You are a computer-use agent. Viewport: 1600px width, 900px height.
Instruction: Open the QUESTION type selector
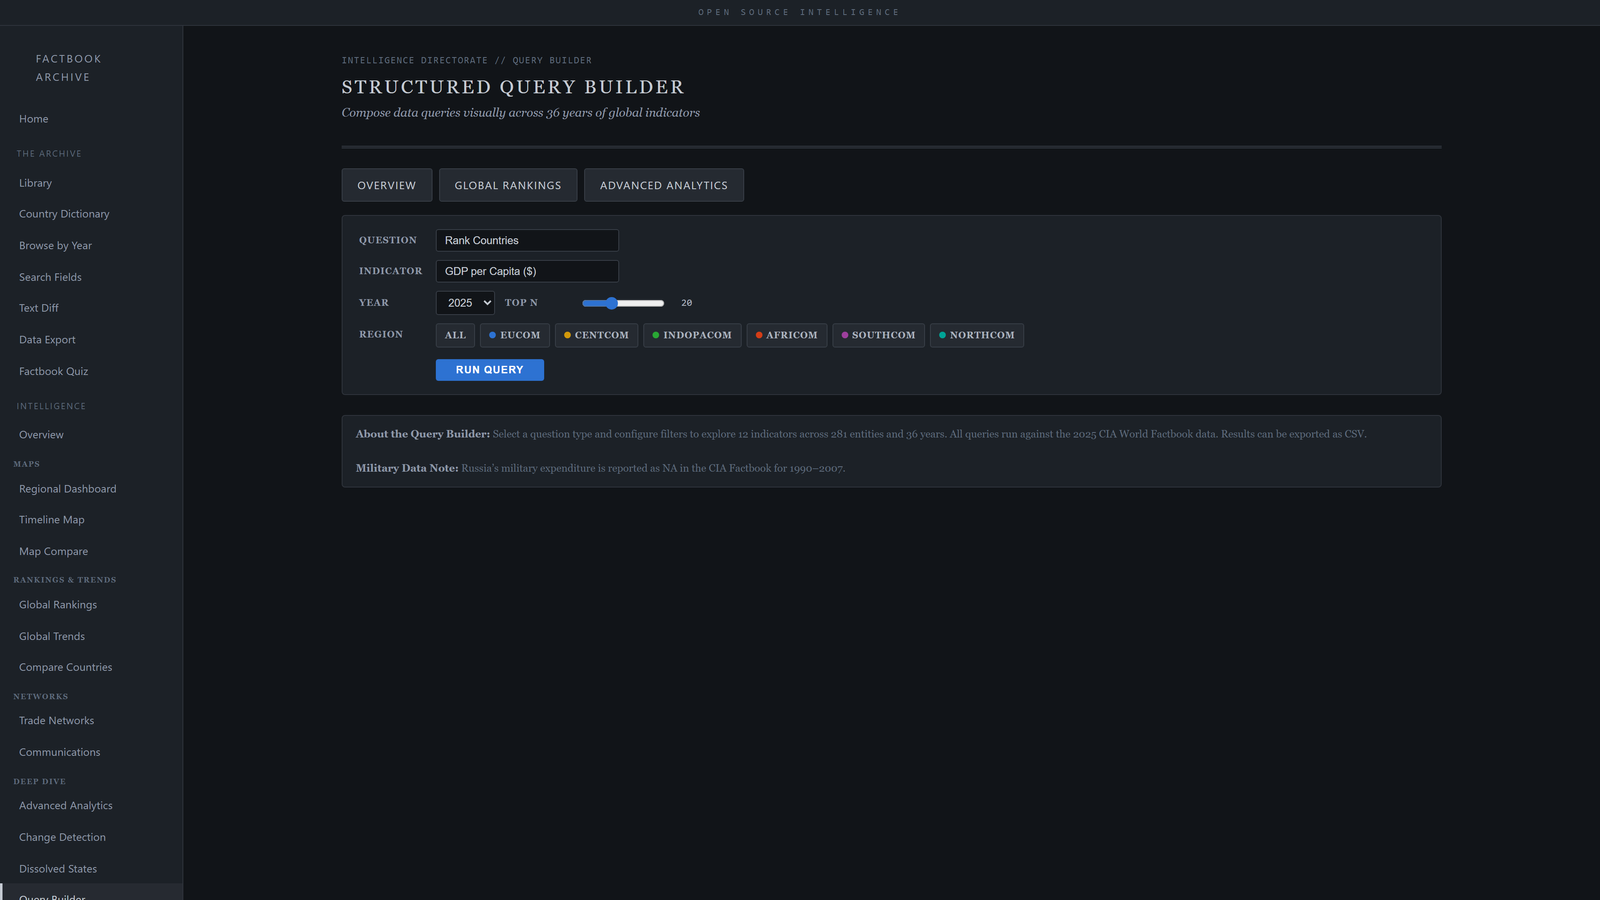point(526,240)
